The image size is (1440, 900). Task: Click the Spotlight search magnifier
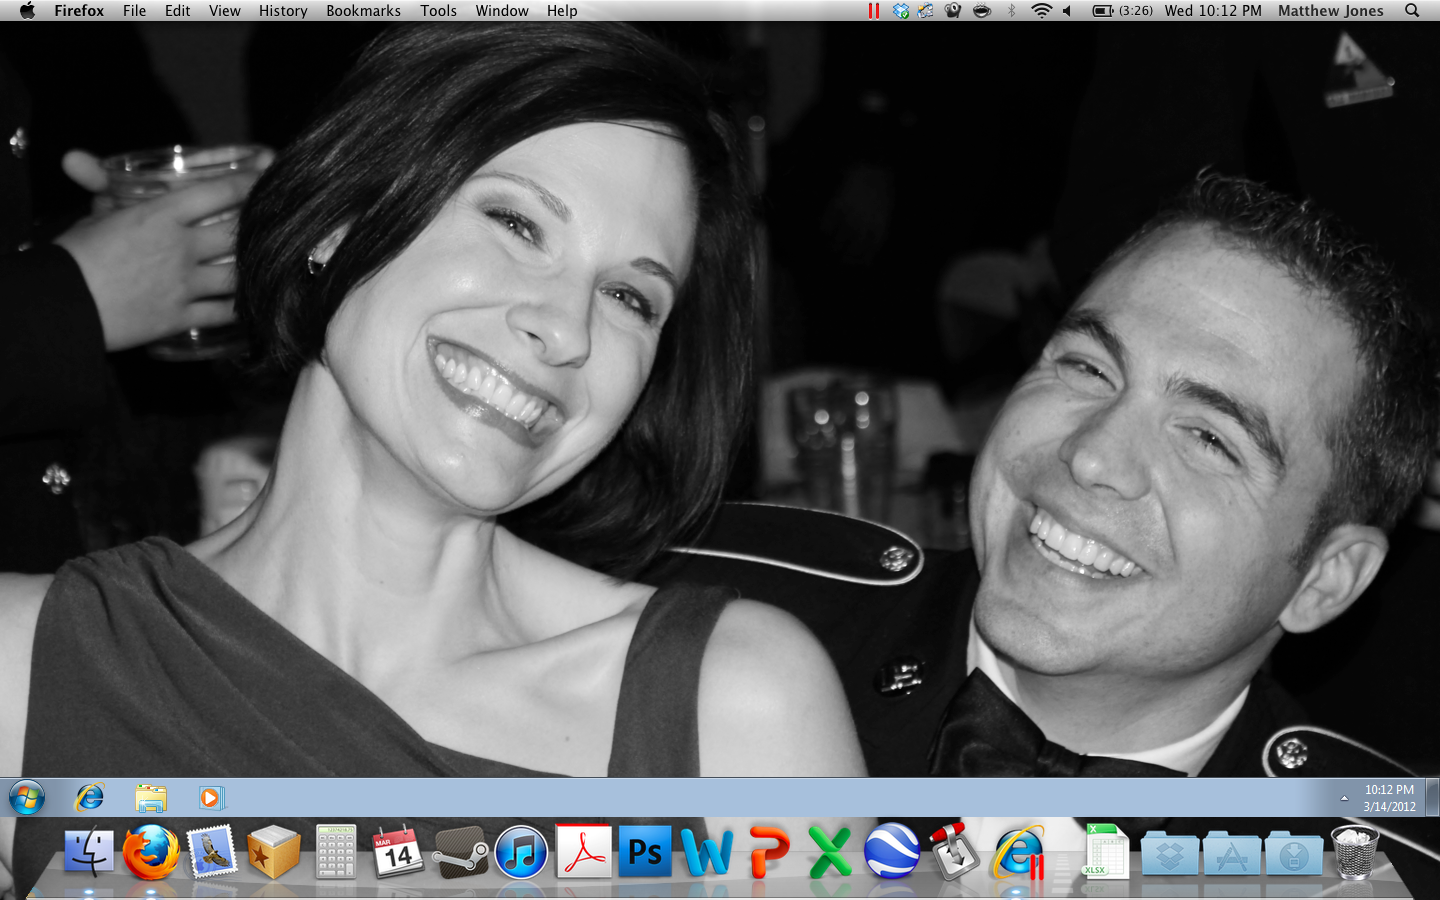(x=1412, y=11)
